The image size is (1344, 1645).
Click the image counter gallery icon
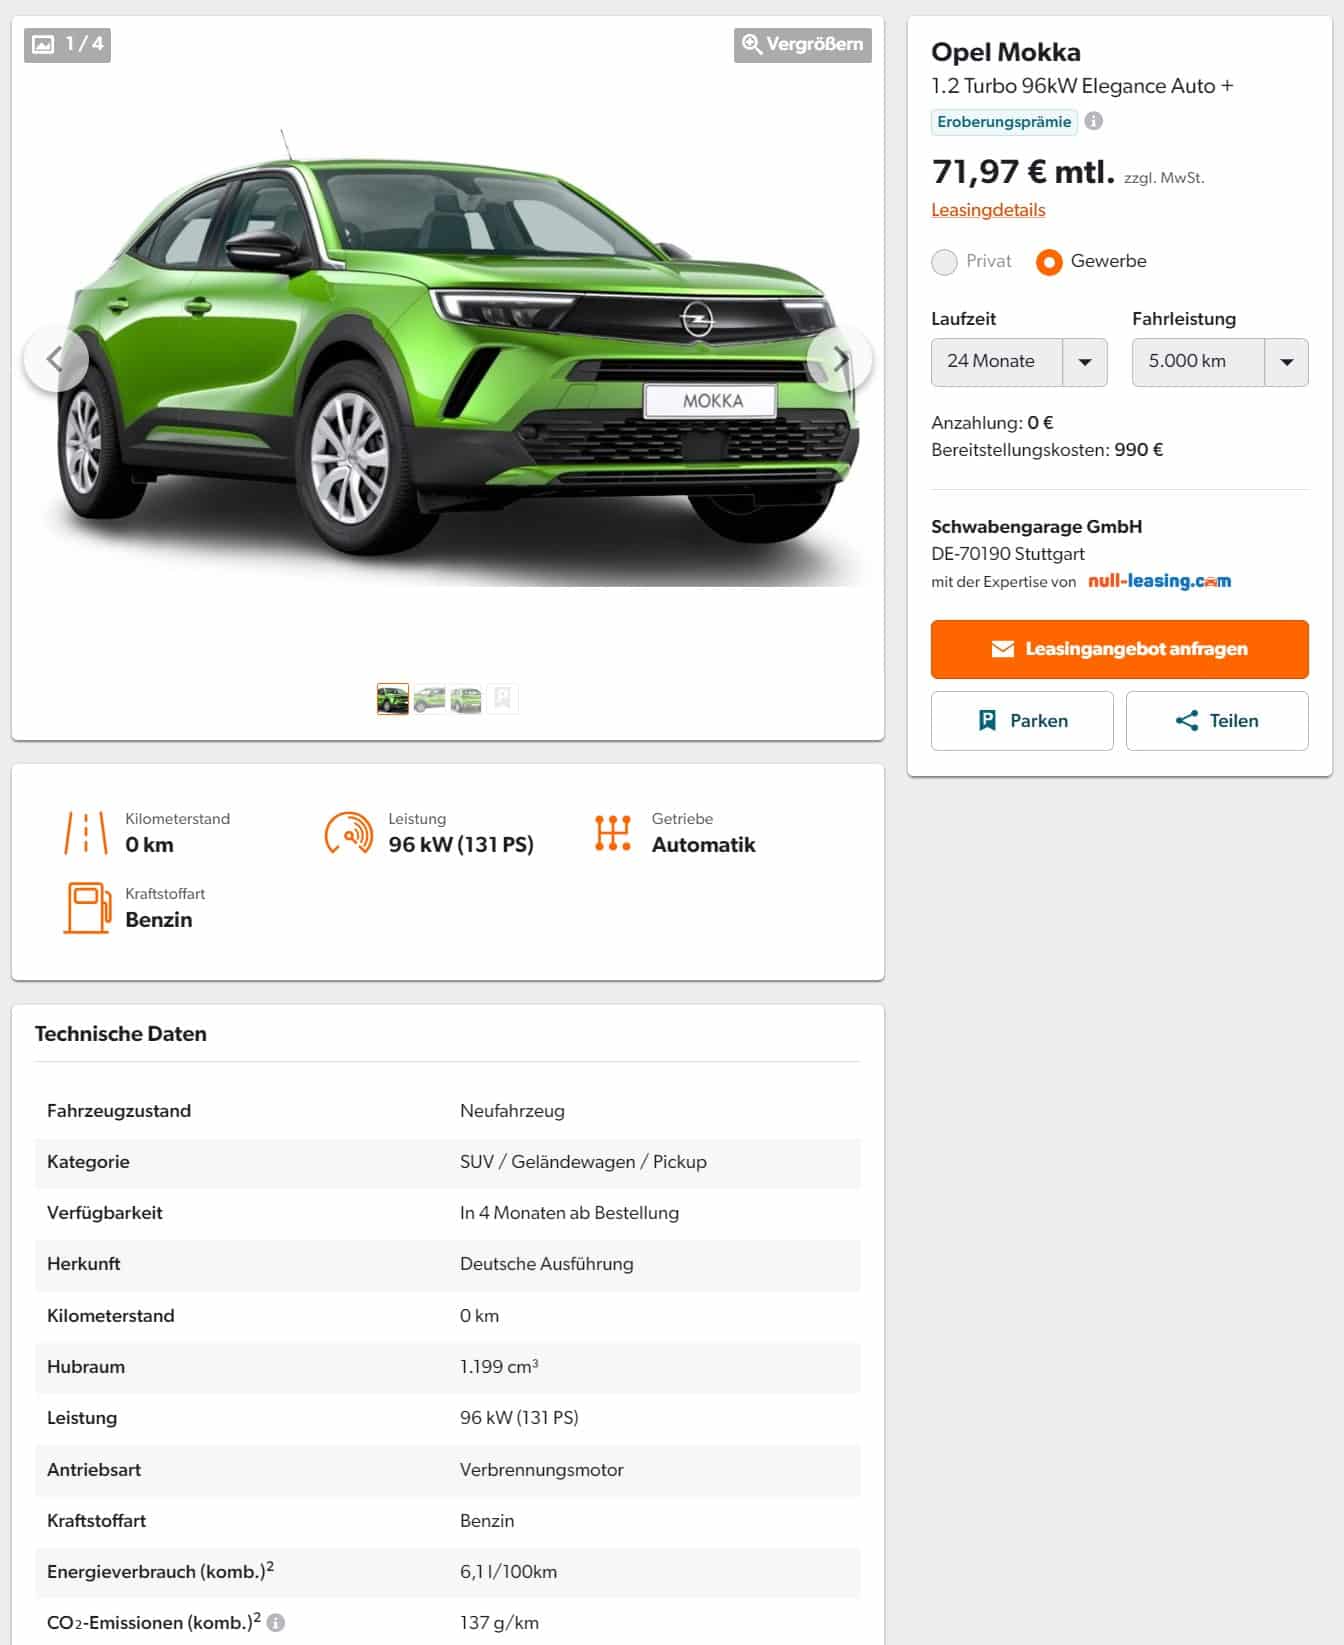(43, 44)
